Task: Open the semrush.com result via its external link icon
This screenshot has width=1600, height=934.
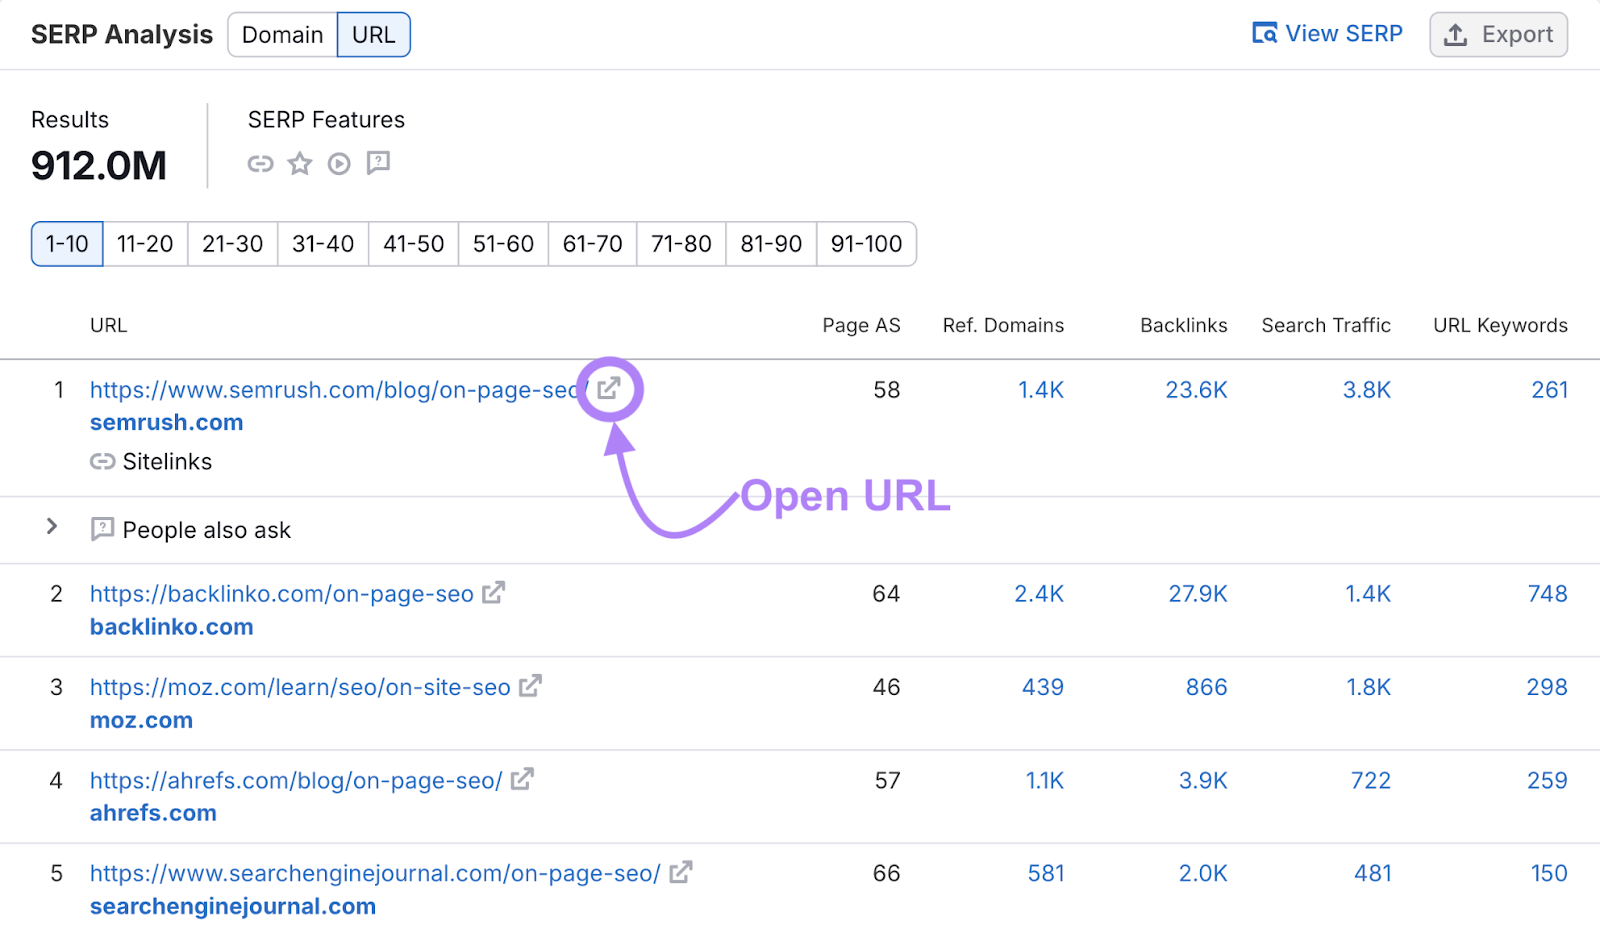Action: (x=609, y=390)
